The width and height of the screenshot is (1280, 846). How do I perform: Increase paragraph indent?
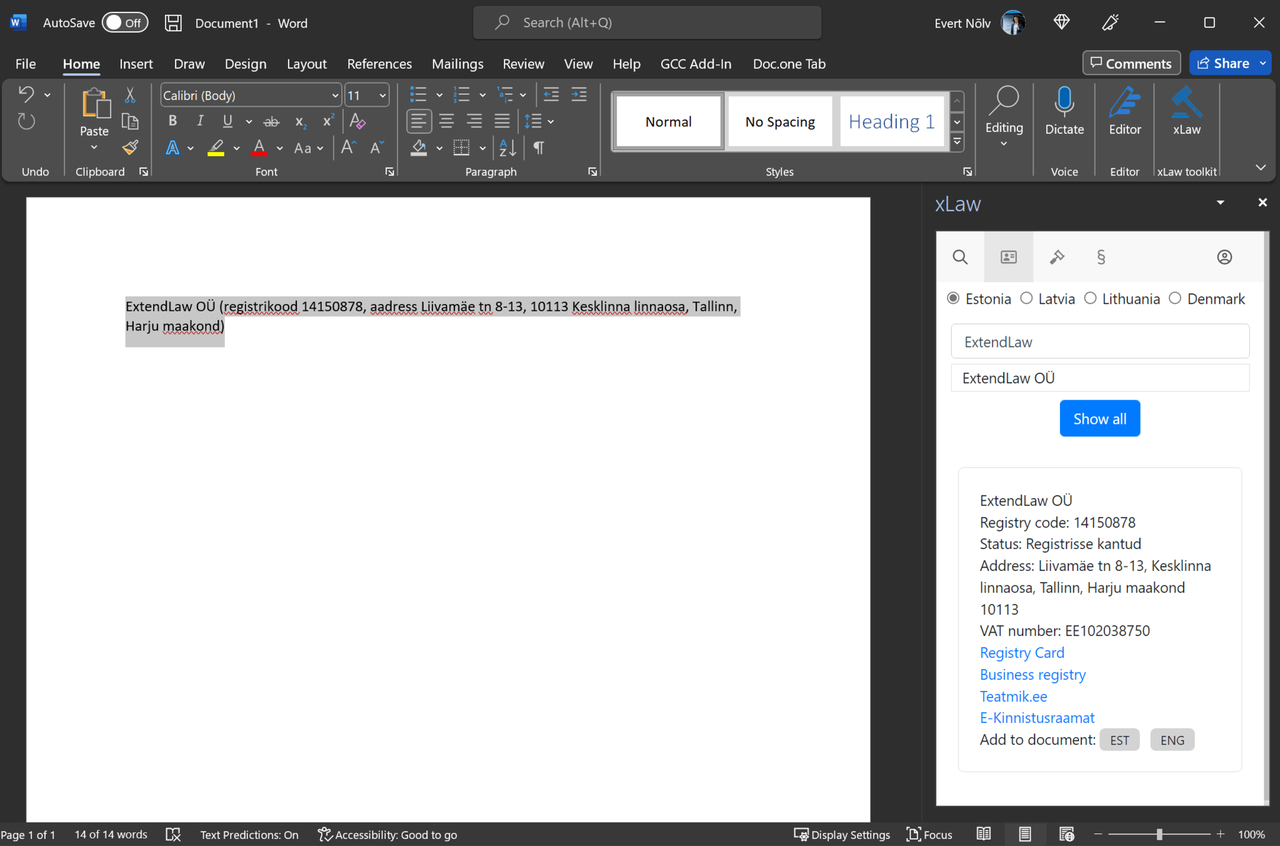[579, 95]
